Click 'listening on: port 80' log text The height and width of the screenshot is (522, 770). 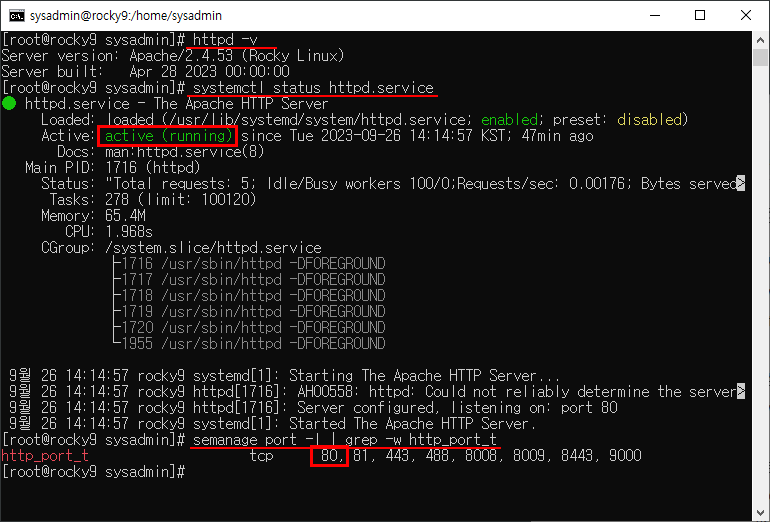(x=534, y=408)
